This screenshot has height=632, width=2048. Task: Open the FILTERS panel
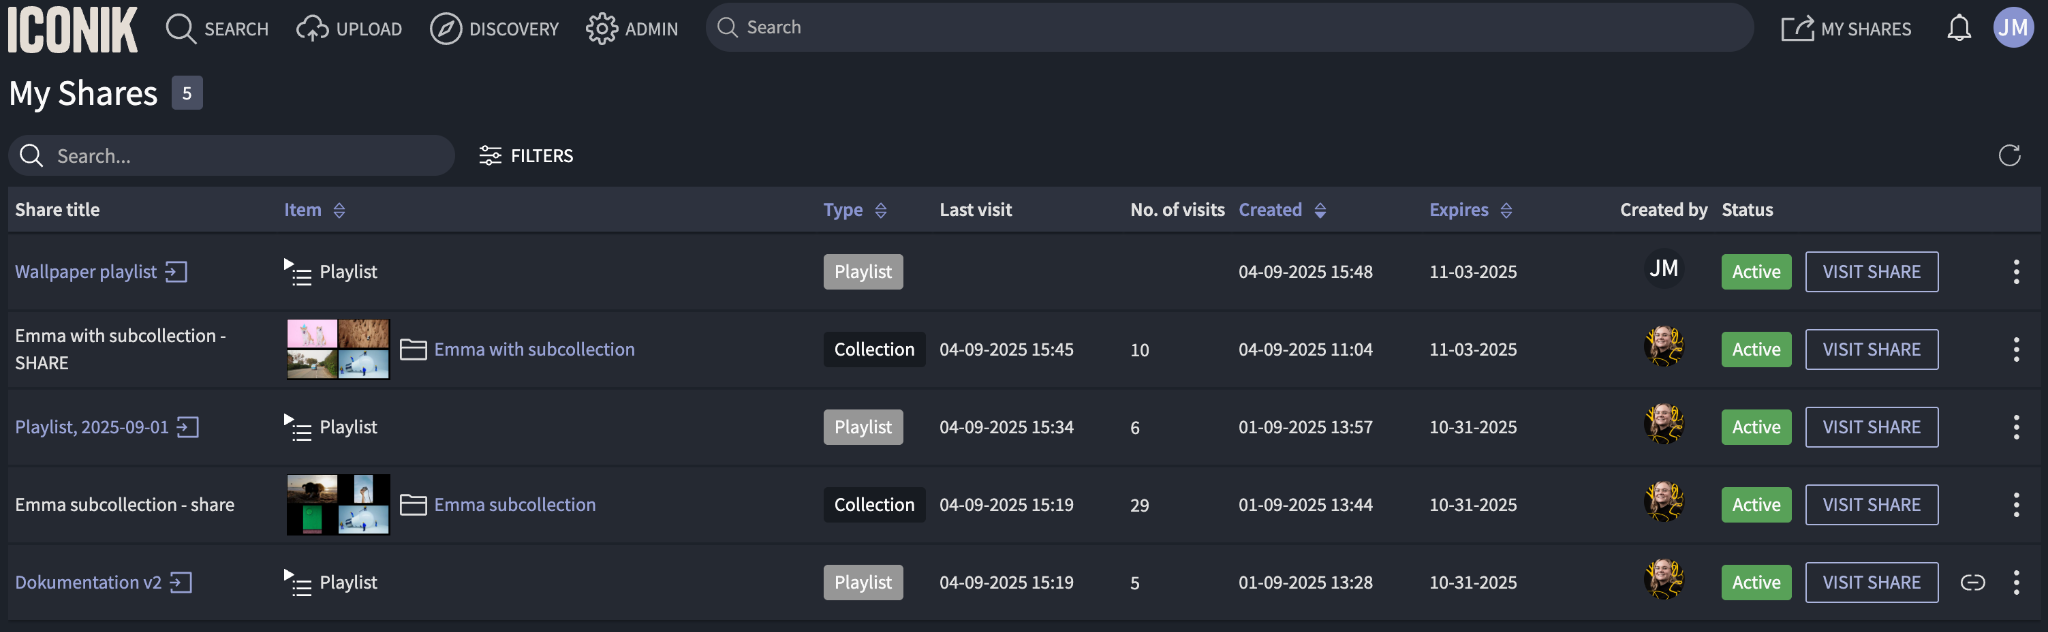[x=526, y=156]
